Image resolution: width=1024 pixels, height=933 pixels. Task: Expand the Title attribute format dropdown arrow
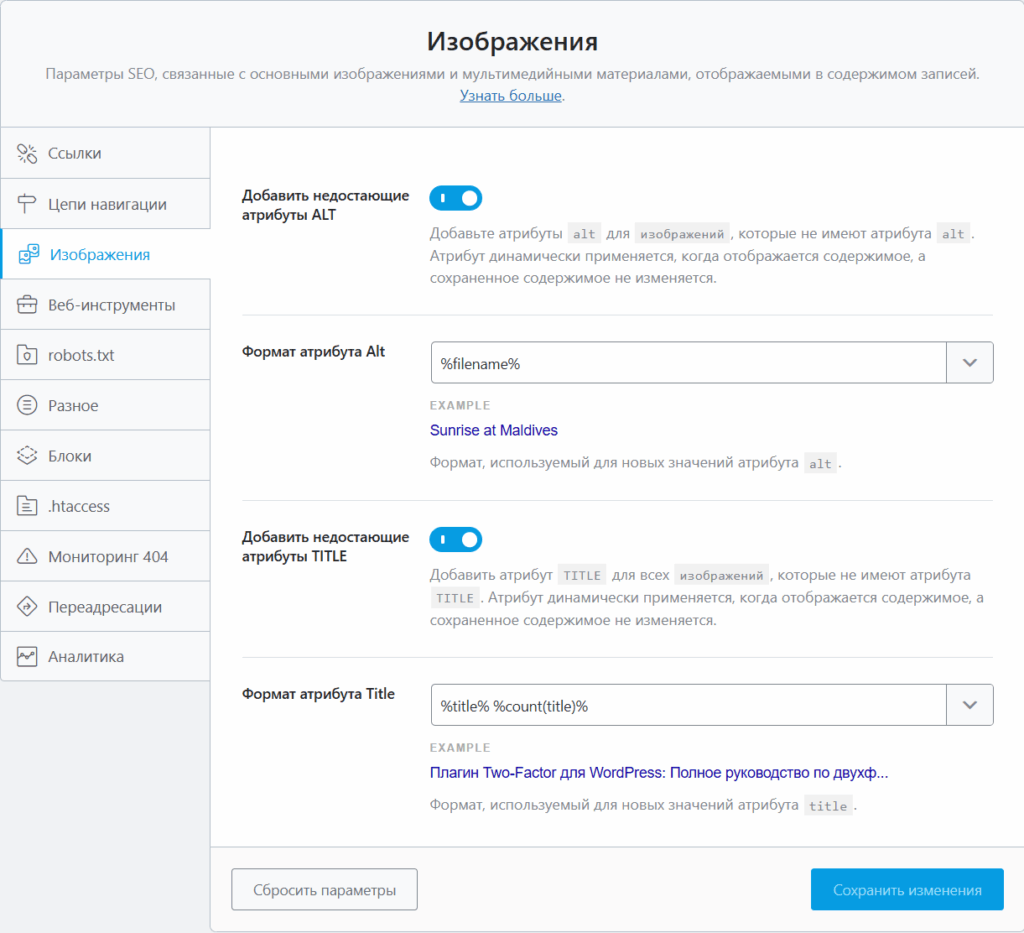pos(969,705)
